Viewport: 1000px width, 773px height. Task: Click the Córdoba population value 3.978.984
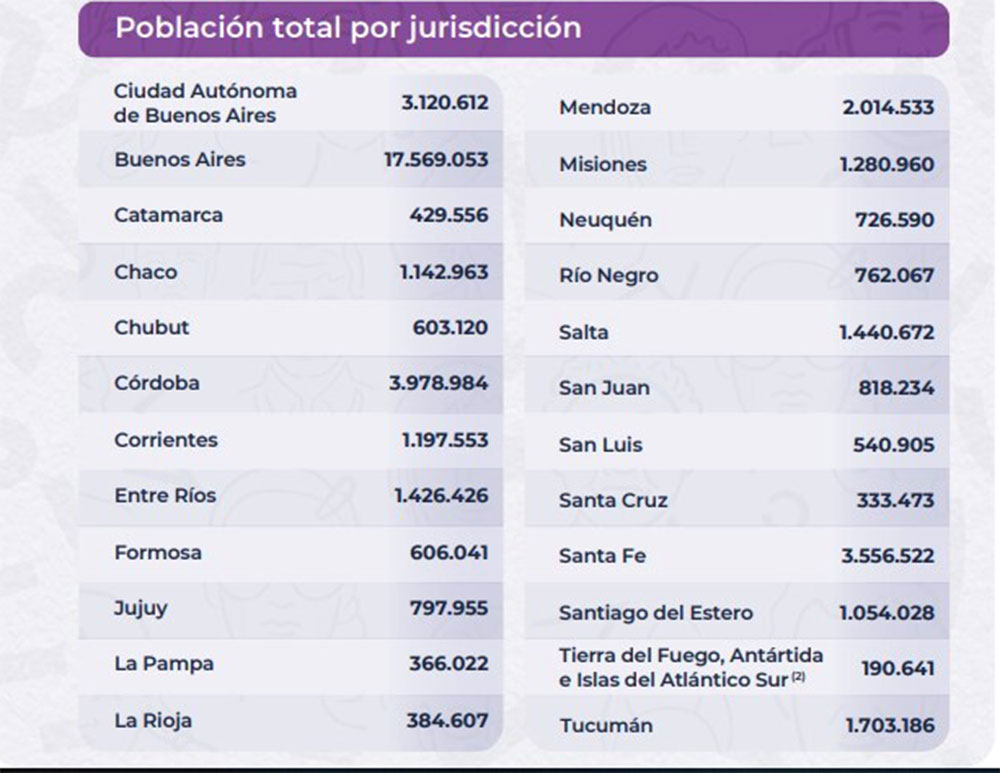click(439, 383)
